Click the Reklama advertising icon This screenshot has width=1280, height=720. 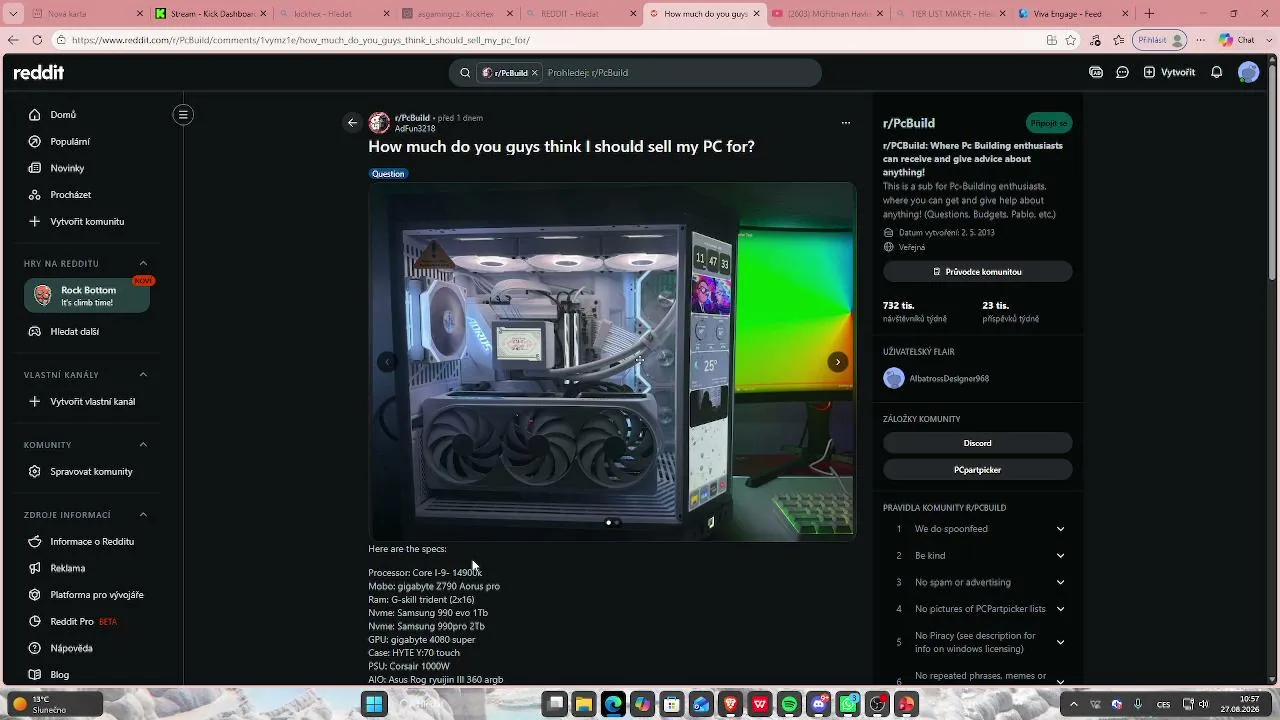(35, 568)
